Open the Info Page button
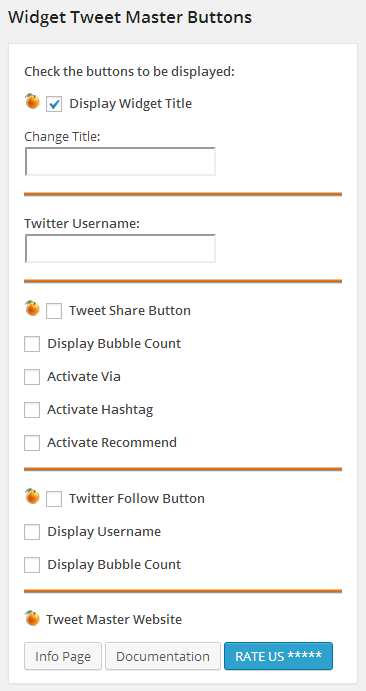Screen dimensions: 366x691 [63, 656]
